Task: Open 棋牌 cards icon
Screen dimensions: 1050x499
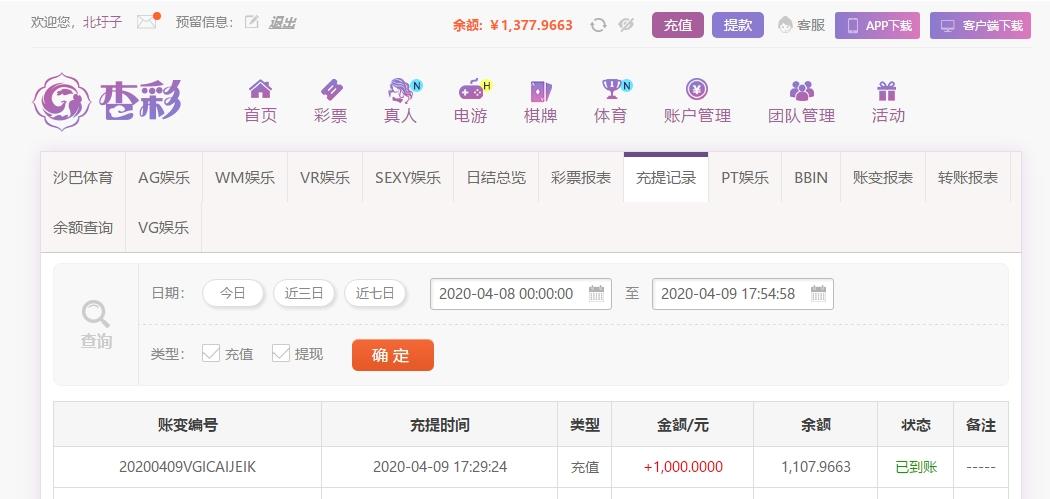Action: [x=540, y=90]
